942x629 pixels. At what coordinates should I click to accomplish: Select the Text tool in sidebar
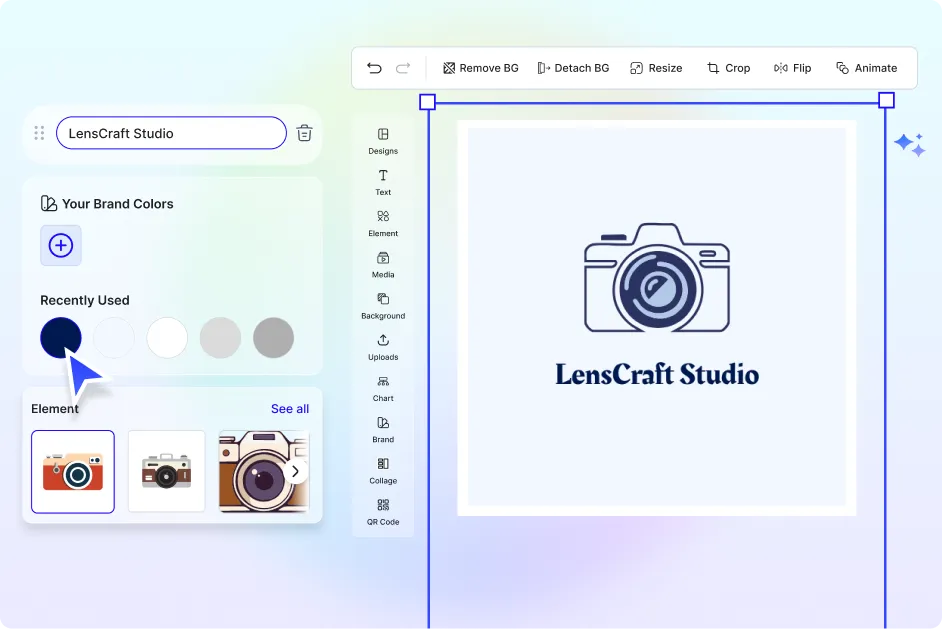[383, 182]
